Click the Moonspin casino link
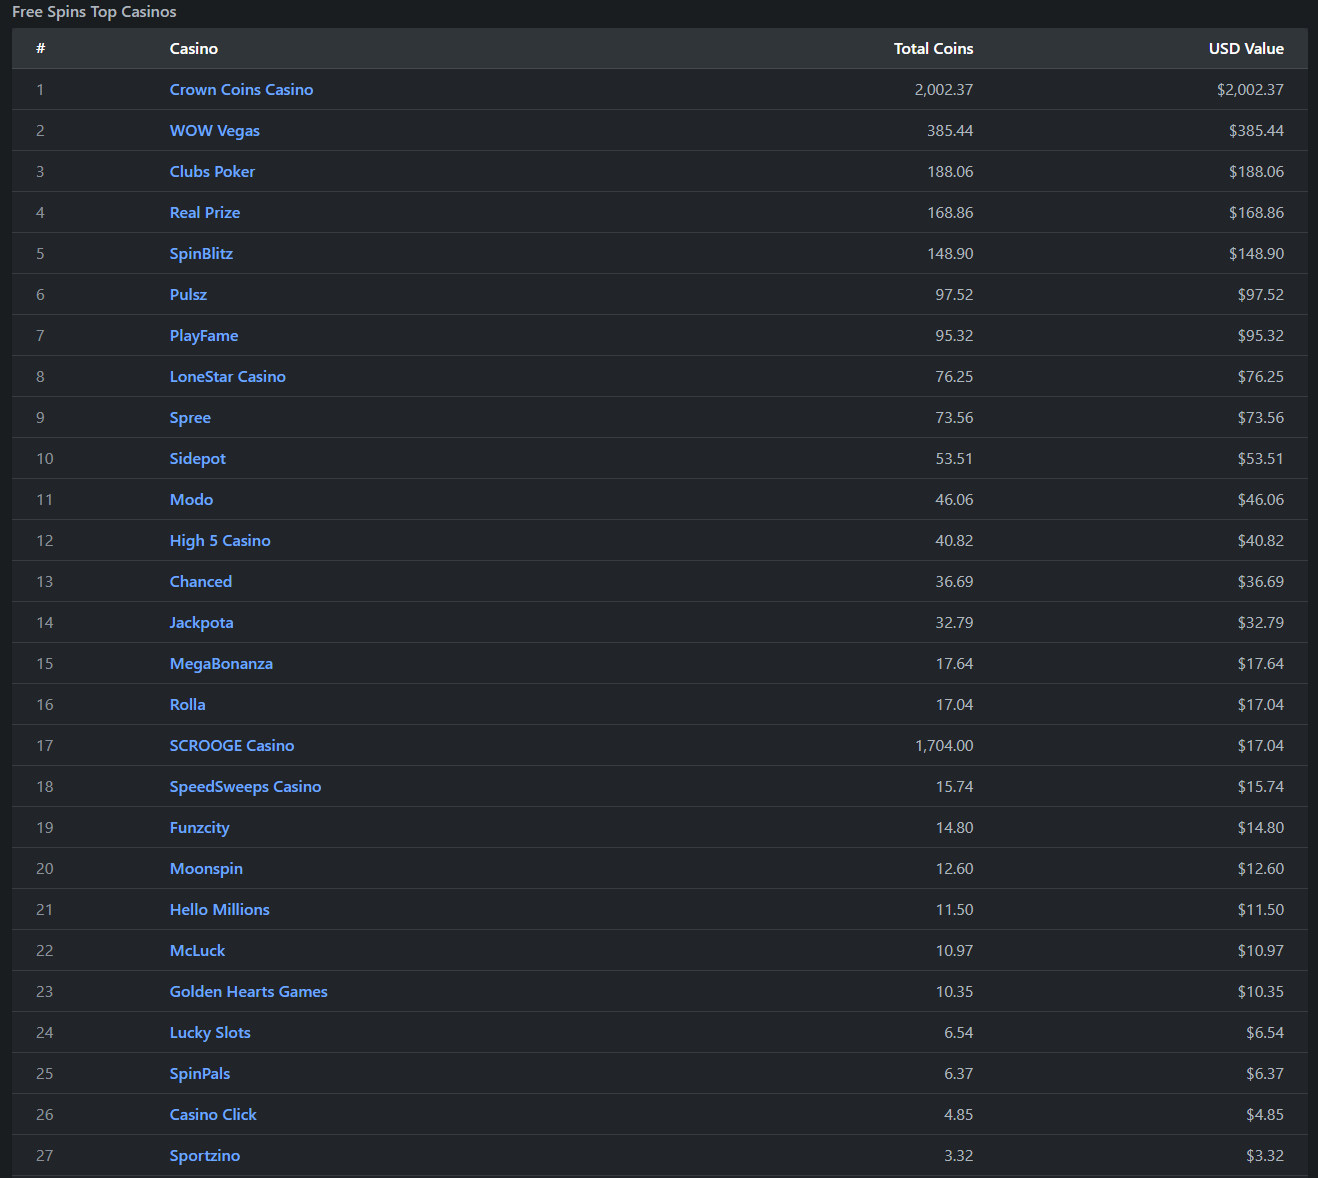The width and height of the screenshot is (1318, 1178). (x=206, y=868)
